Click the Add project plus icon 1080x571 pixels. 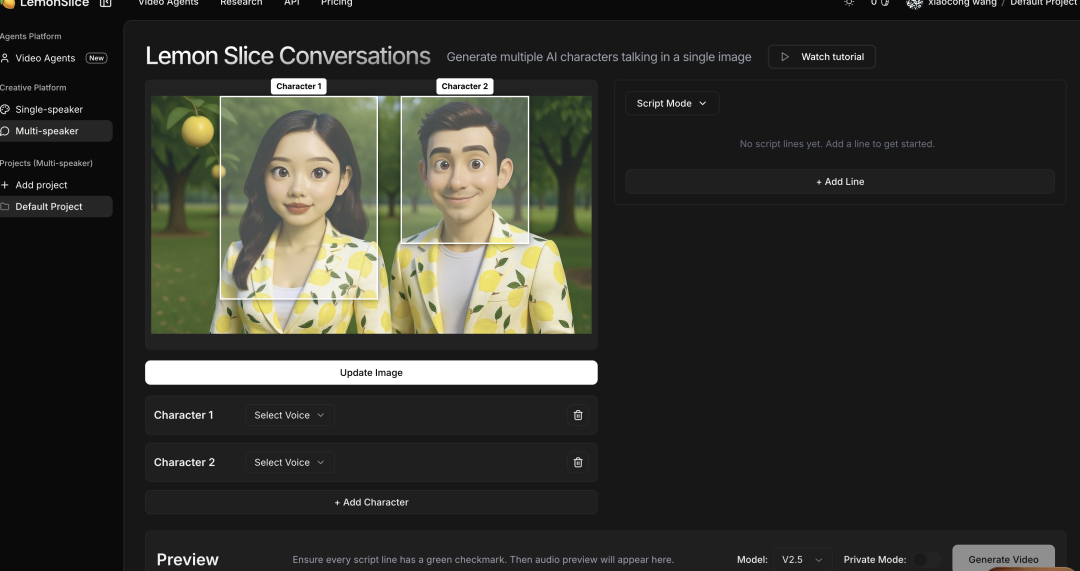coord(5,185)
